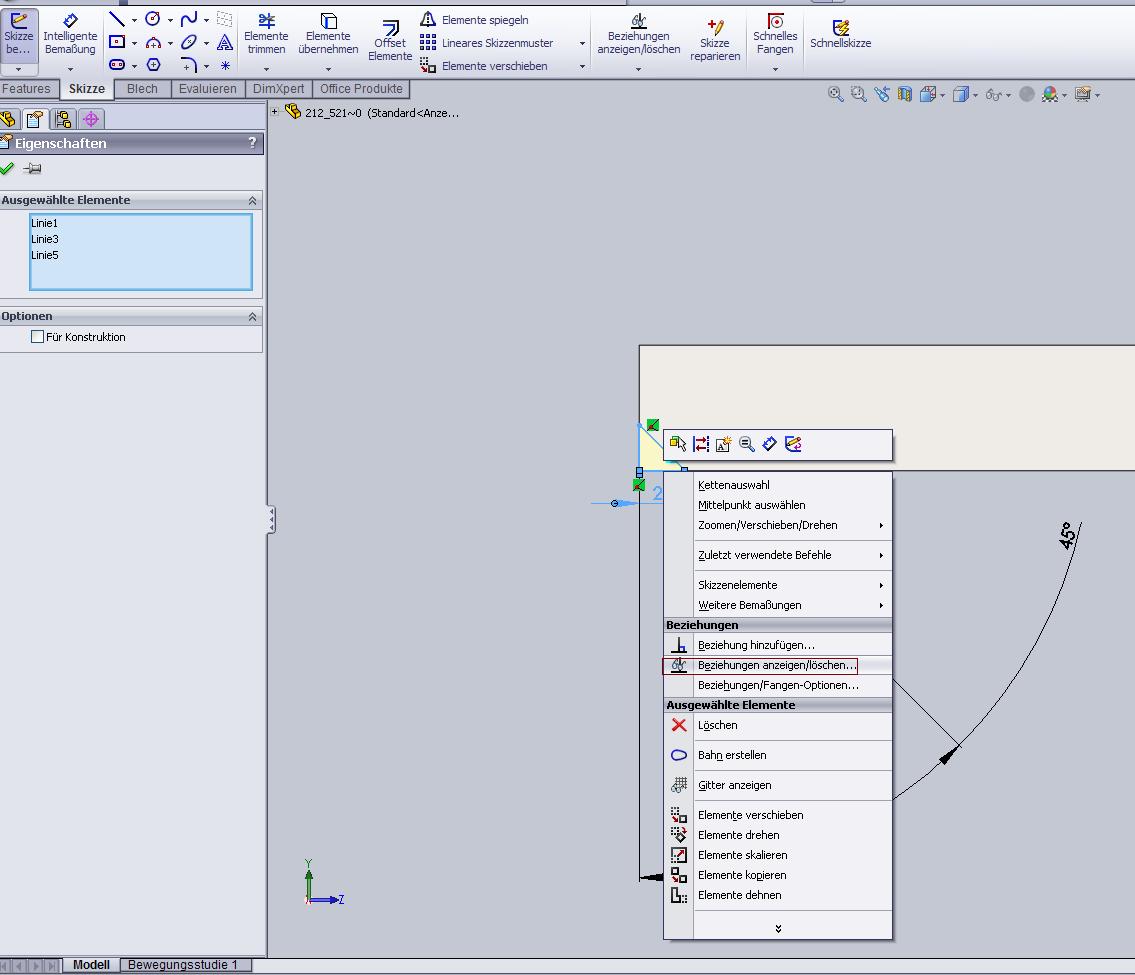Collapse the Ausgewählte Elemente section
1135x975 pixels.
[x=252, y=201]
